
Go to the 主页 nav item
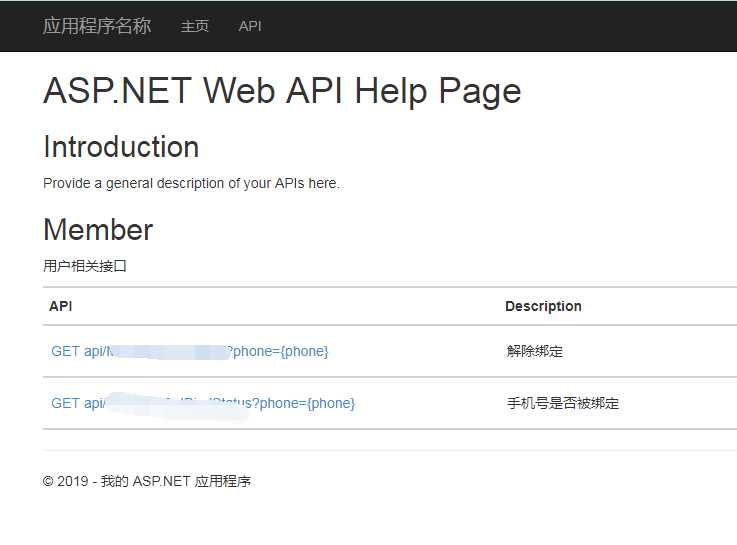pyautogui.click(x=195, y=26)
